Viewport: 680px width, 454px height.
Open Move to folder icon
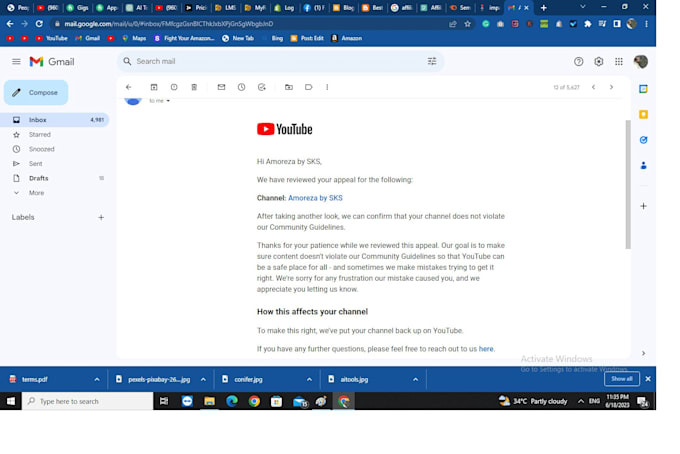[x=289, y=87]
